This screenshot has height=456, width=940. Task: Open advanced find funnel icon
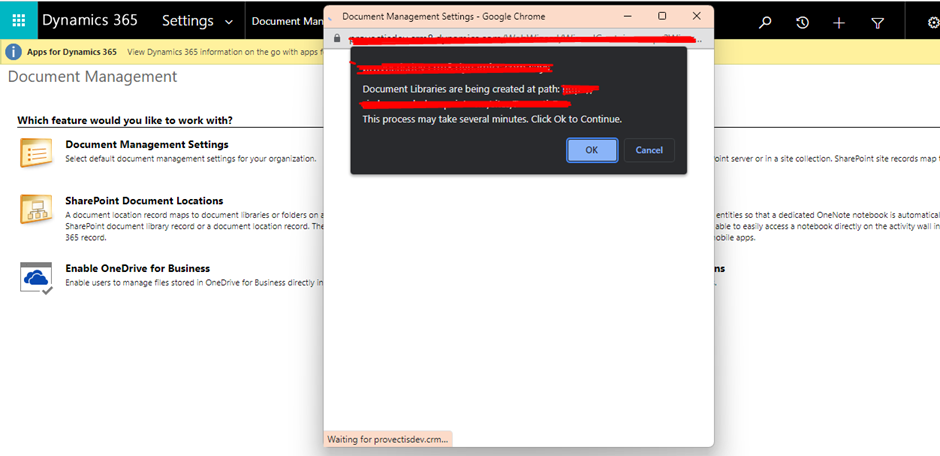pyautogui.click(x=877, y=23)
